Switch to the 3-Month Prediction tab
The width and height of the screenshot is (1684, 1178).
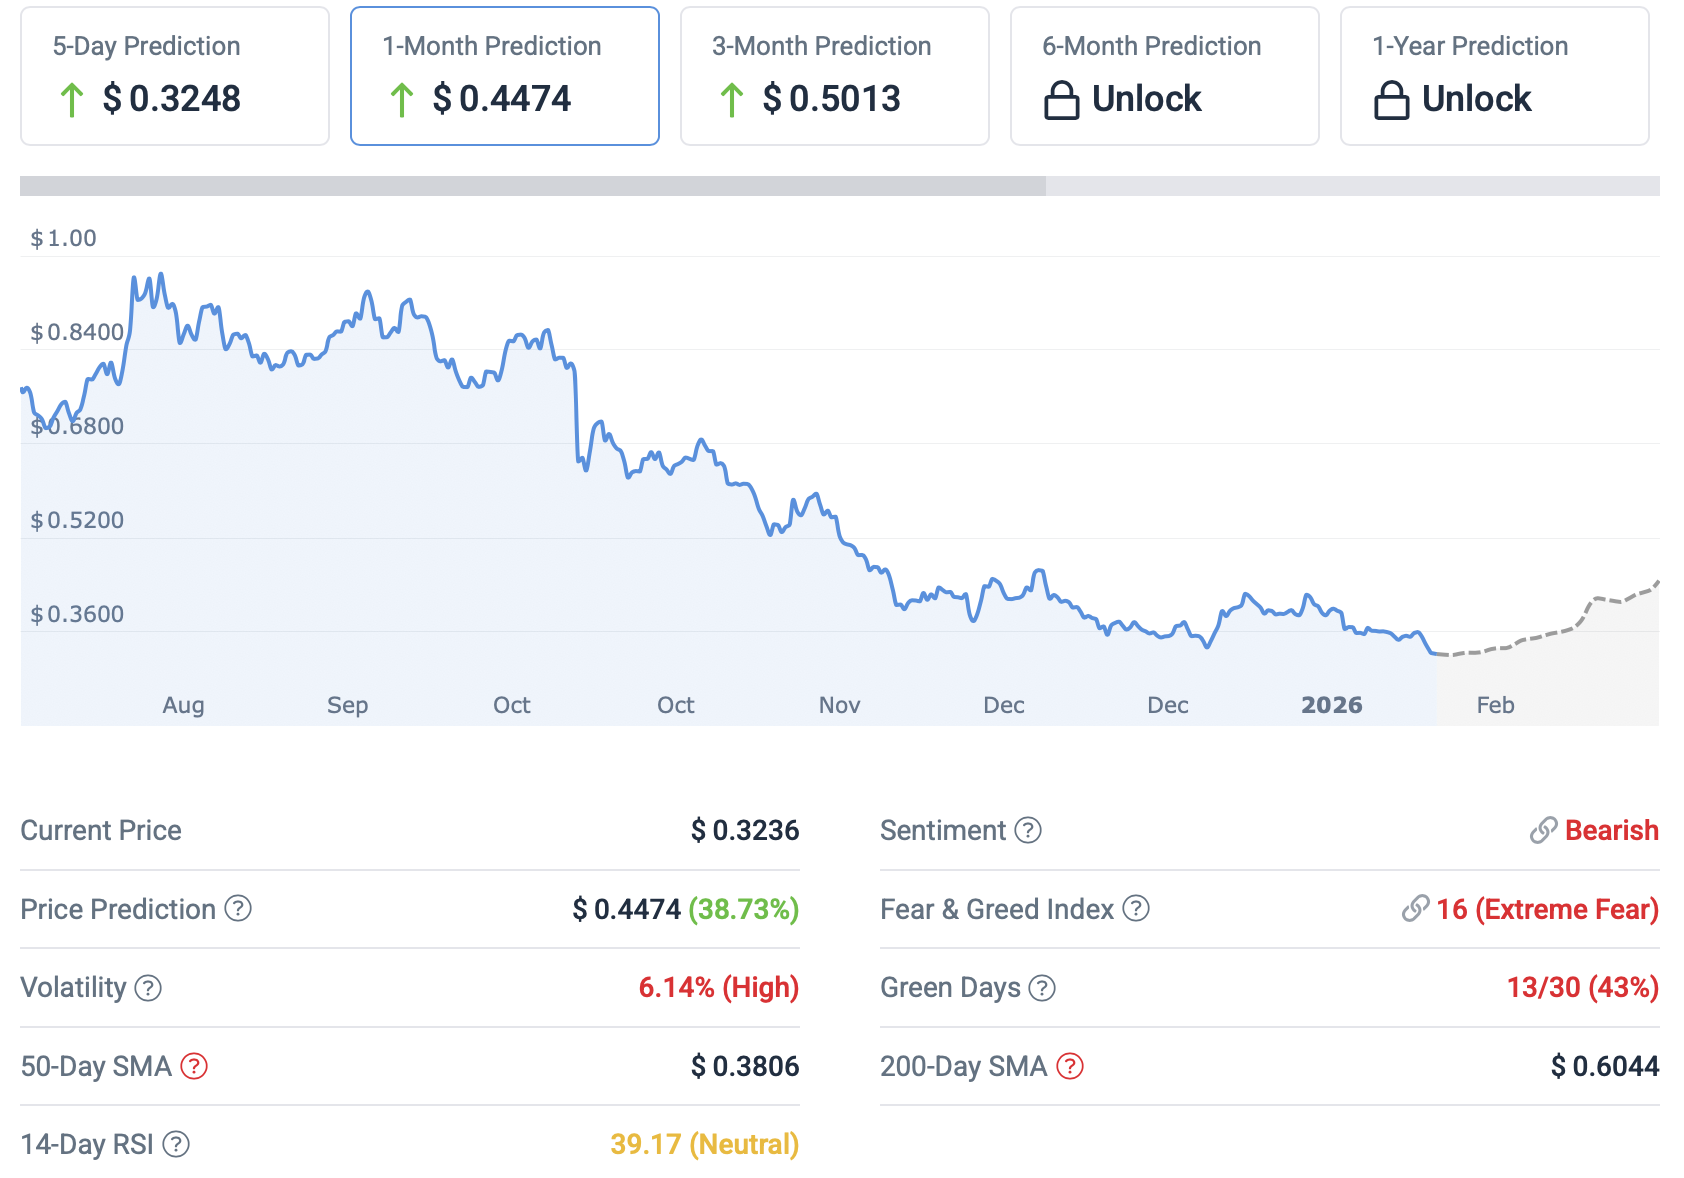[834, 76]
